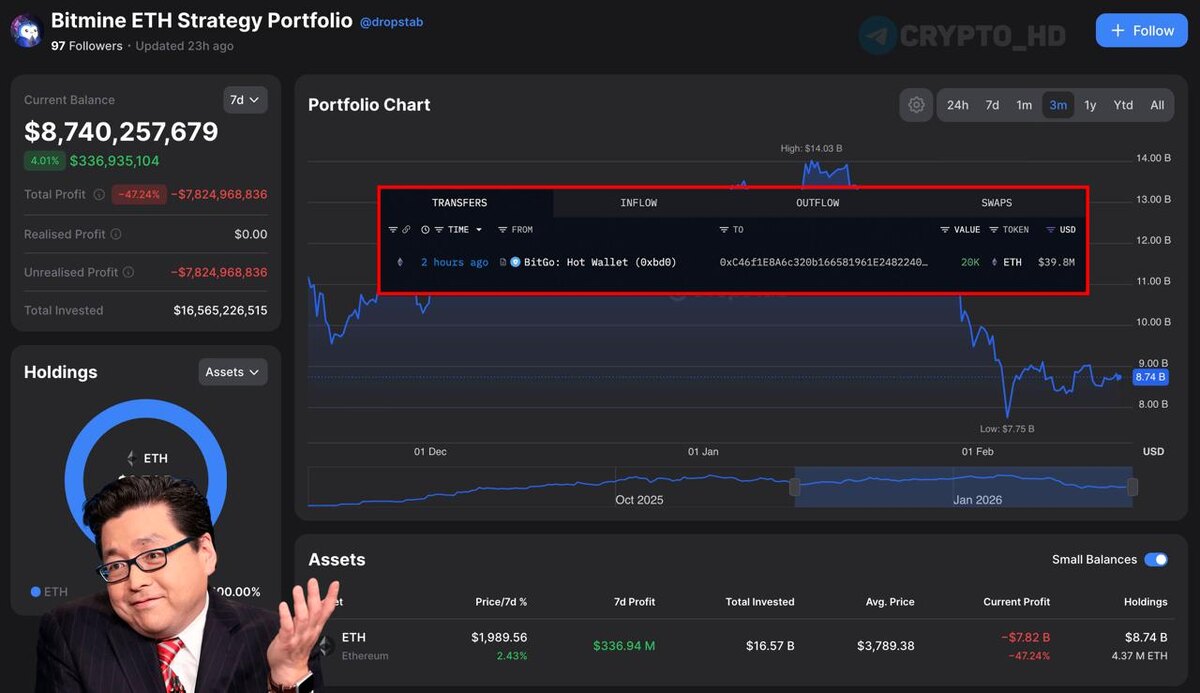Select the 3m chart range
The width and height of the screenshot is (1200, 693).
pyautogui.click(x=1058, y=105)
